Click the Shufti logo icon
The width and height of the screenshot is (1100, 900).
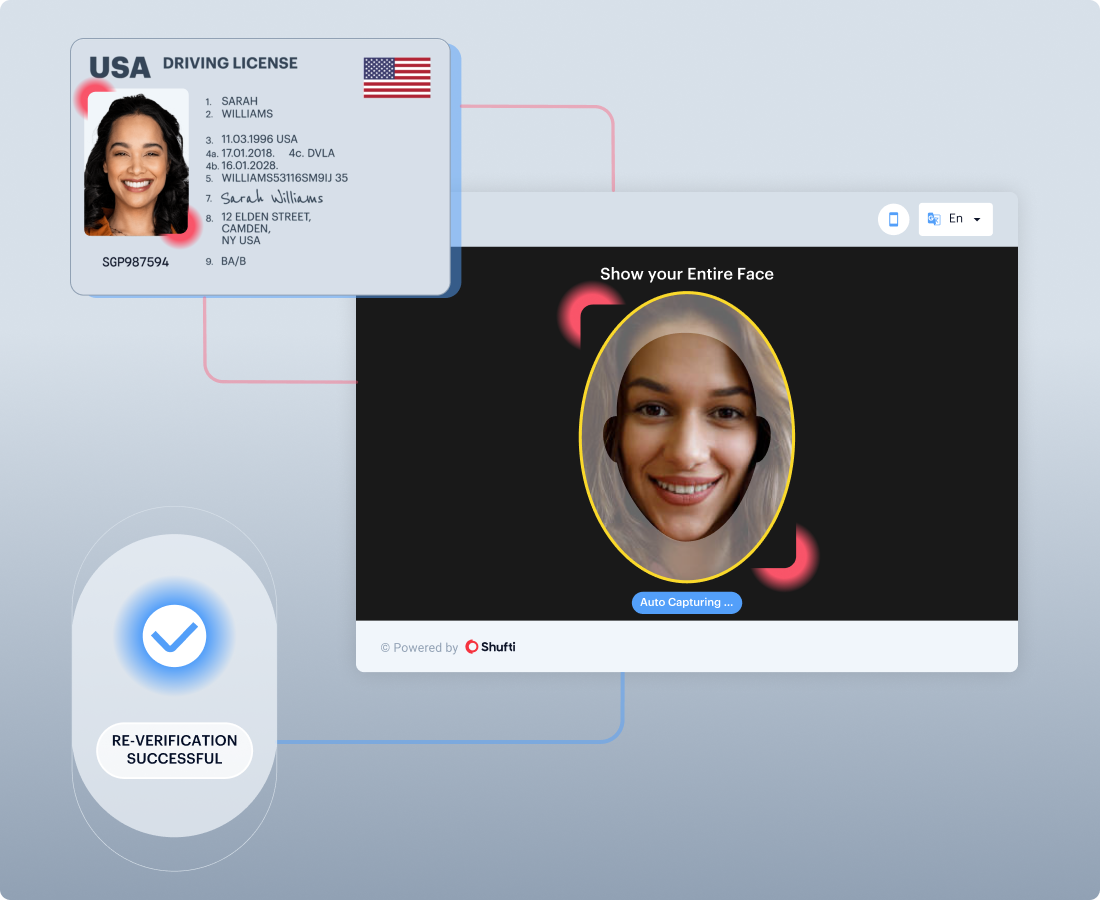tap(472, 647)
